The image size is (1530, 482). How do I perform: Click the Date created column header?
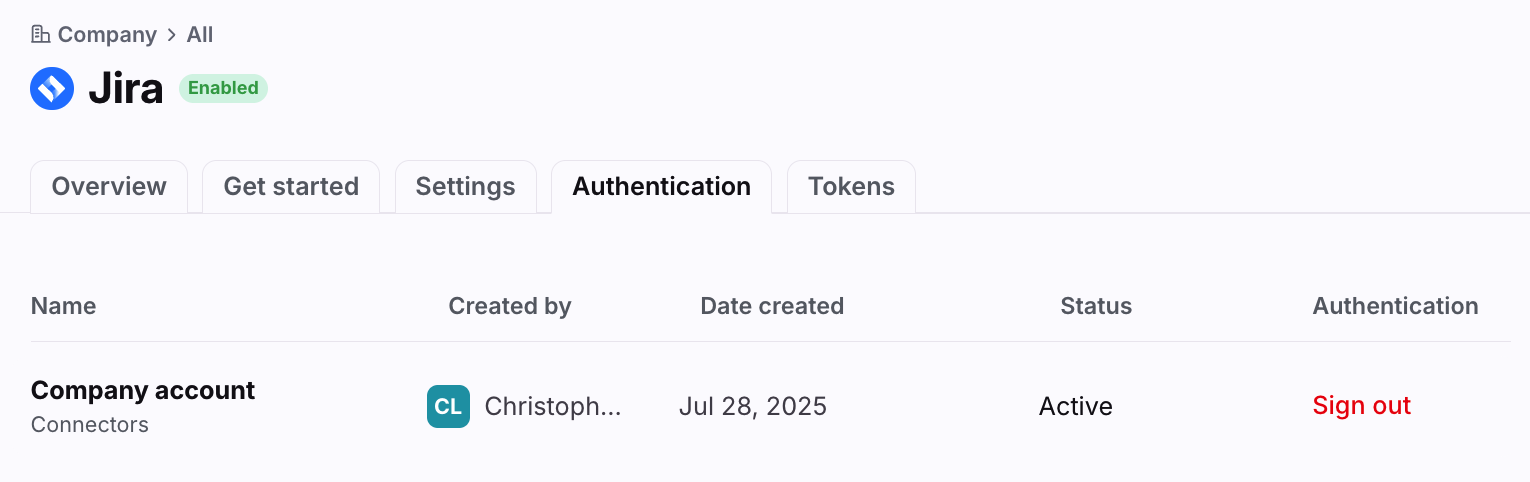pyautogui.click(x=772, y=306)
